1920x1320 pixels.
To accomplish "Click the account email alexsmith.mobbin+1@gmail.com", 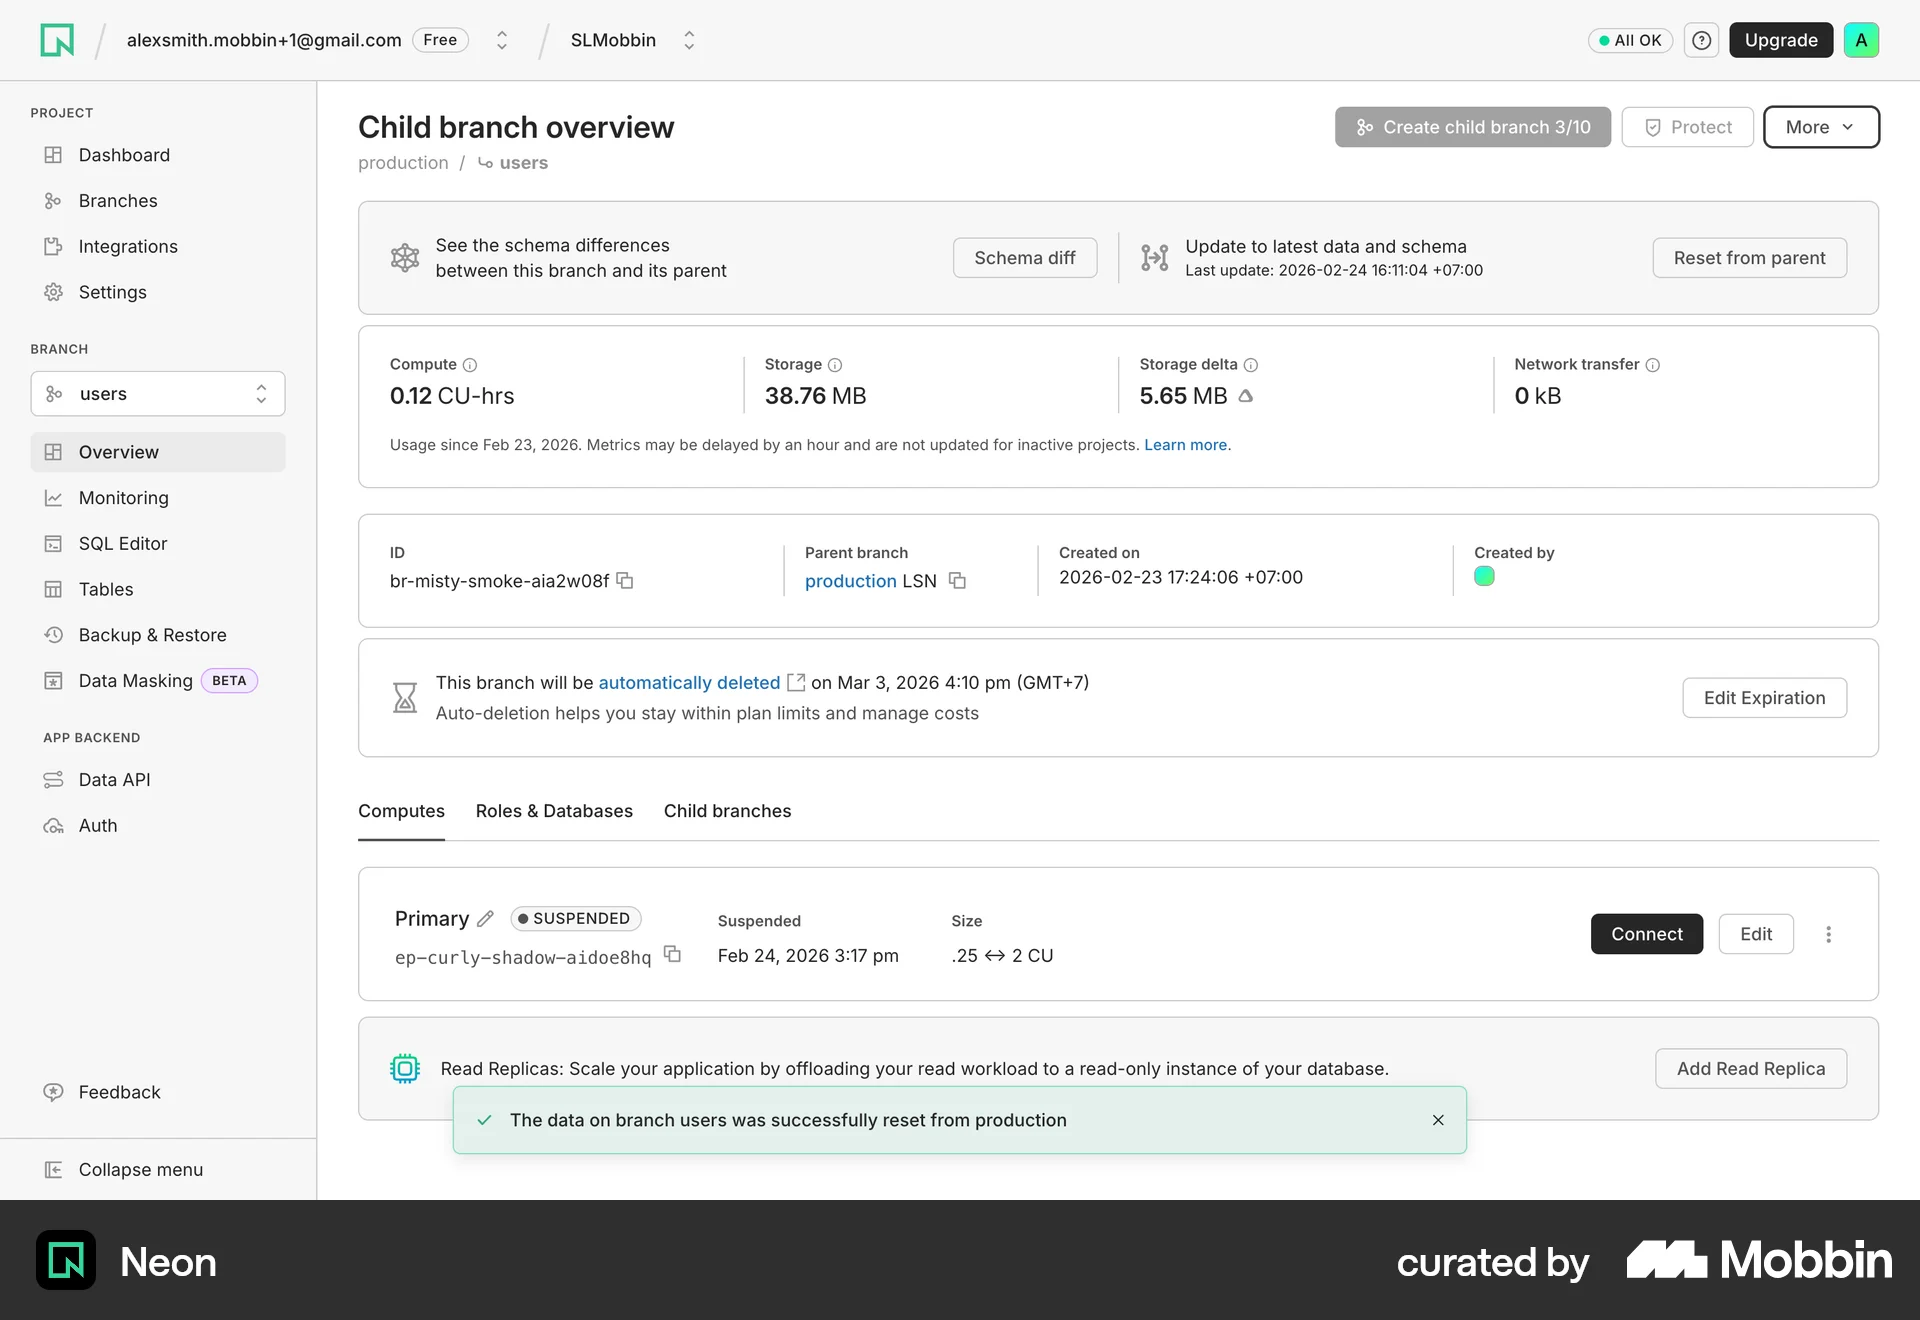I will tap(264, 40).
